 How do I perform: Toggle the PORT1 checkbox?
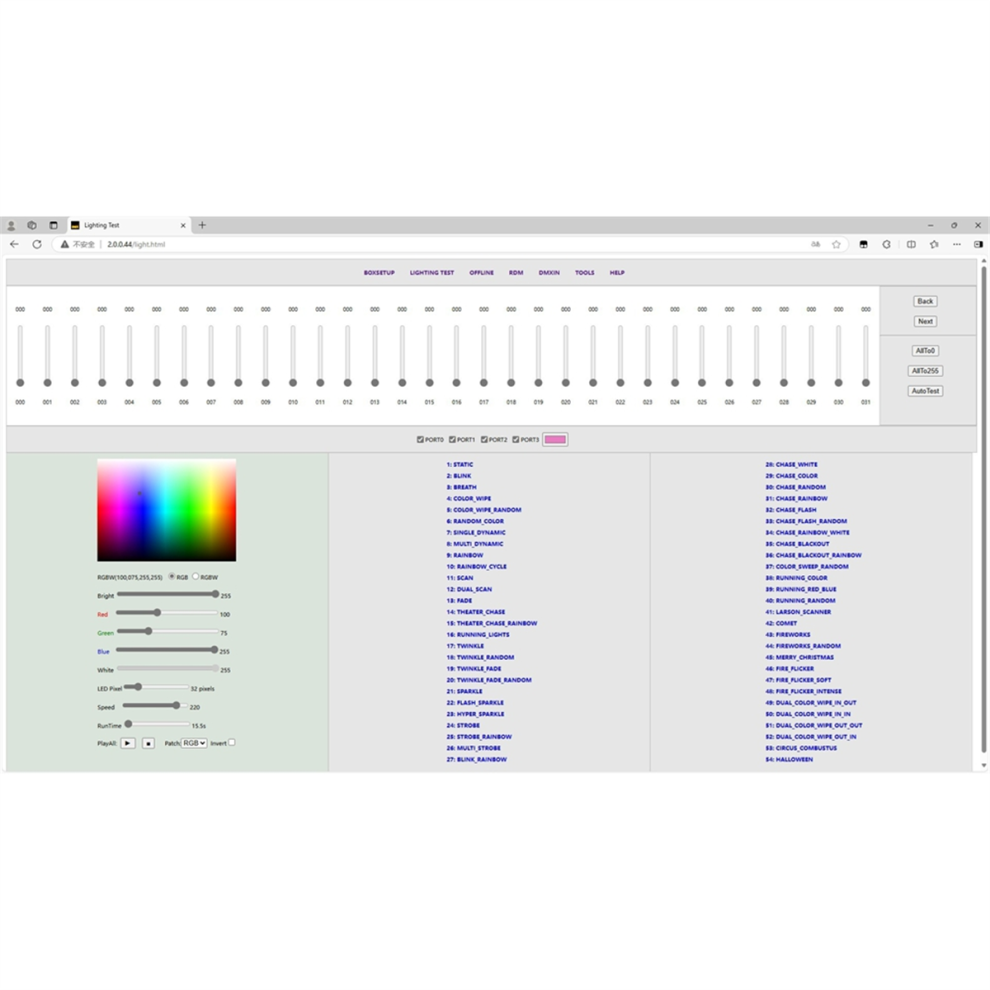(x=452, y=439)
